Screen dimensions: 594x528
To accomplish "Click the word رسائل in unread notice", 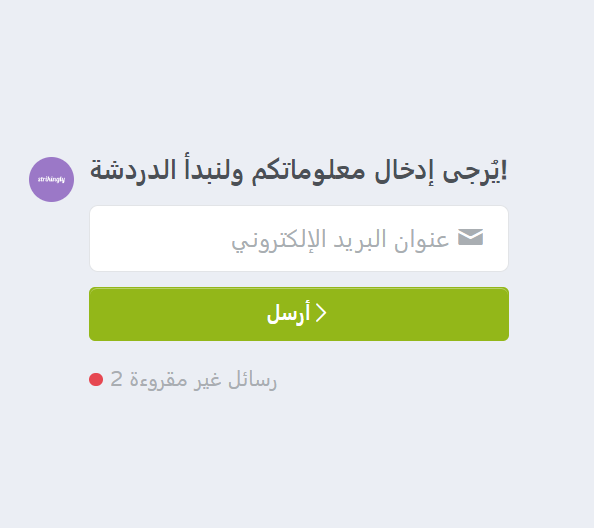I will 253,380.
